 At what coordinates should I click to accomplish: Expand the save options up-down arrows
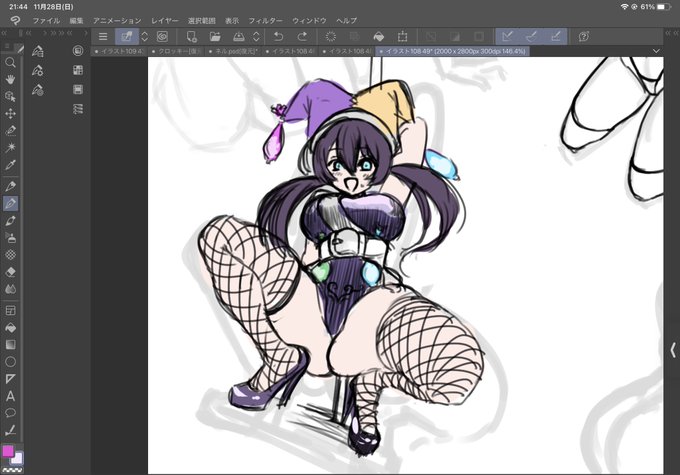coord(256,36)
